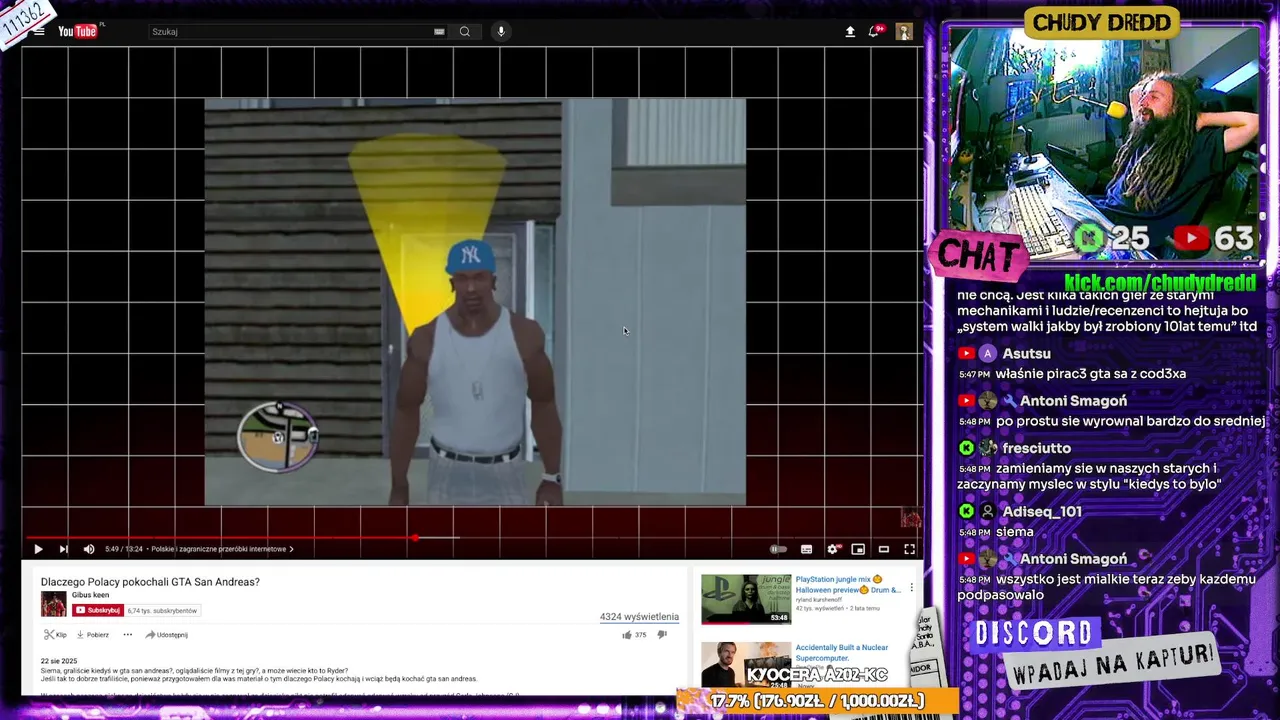Open the YouTube hamburger guide menu

(x=39, y=31)
